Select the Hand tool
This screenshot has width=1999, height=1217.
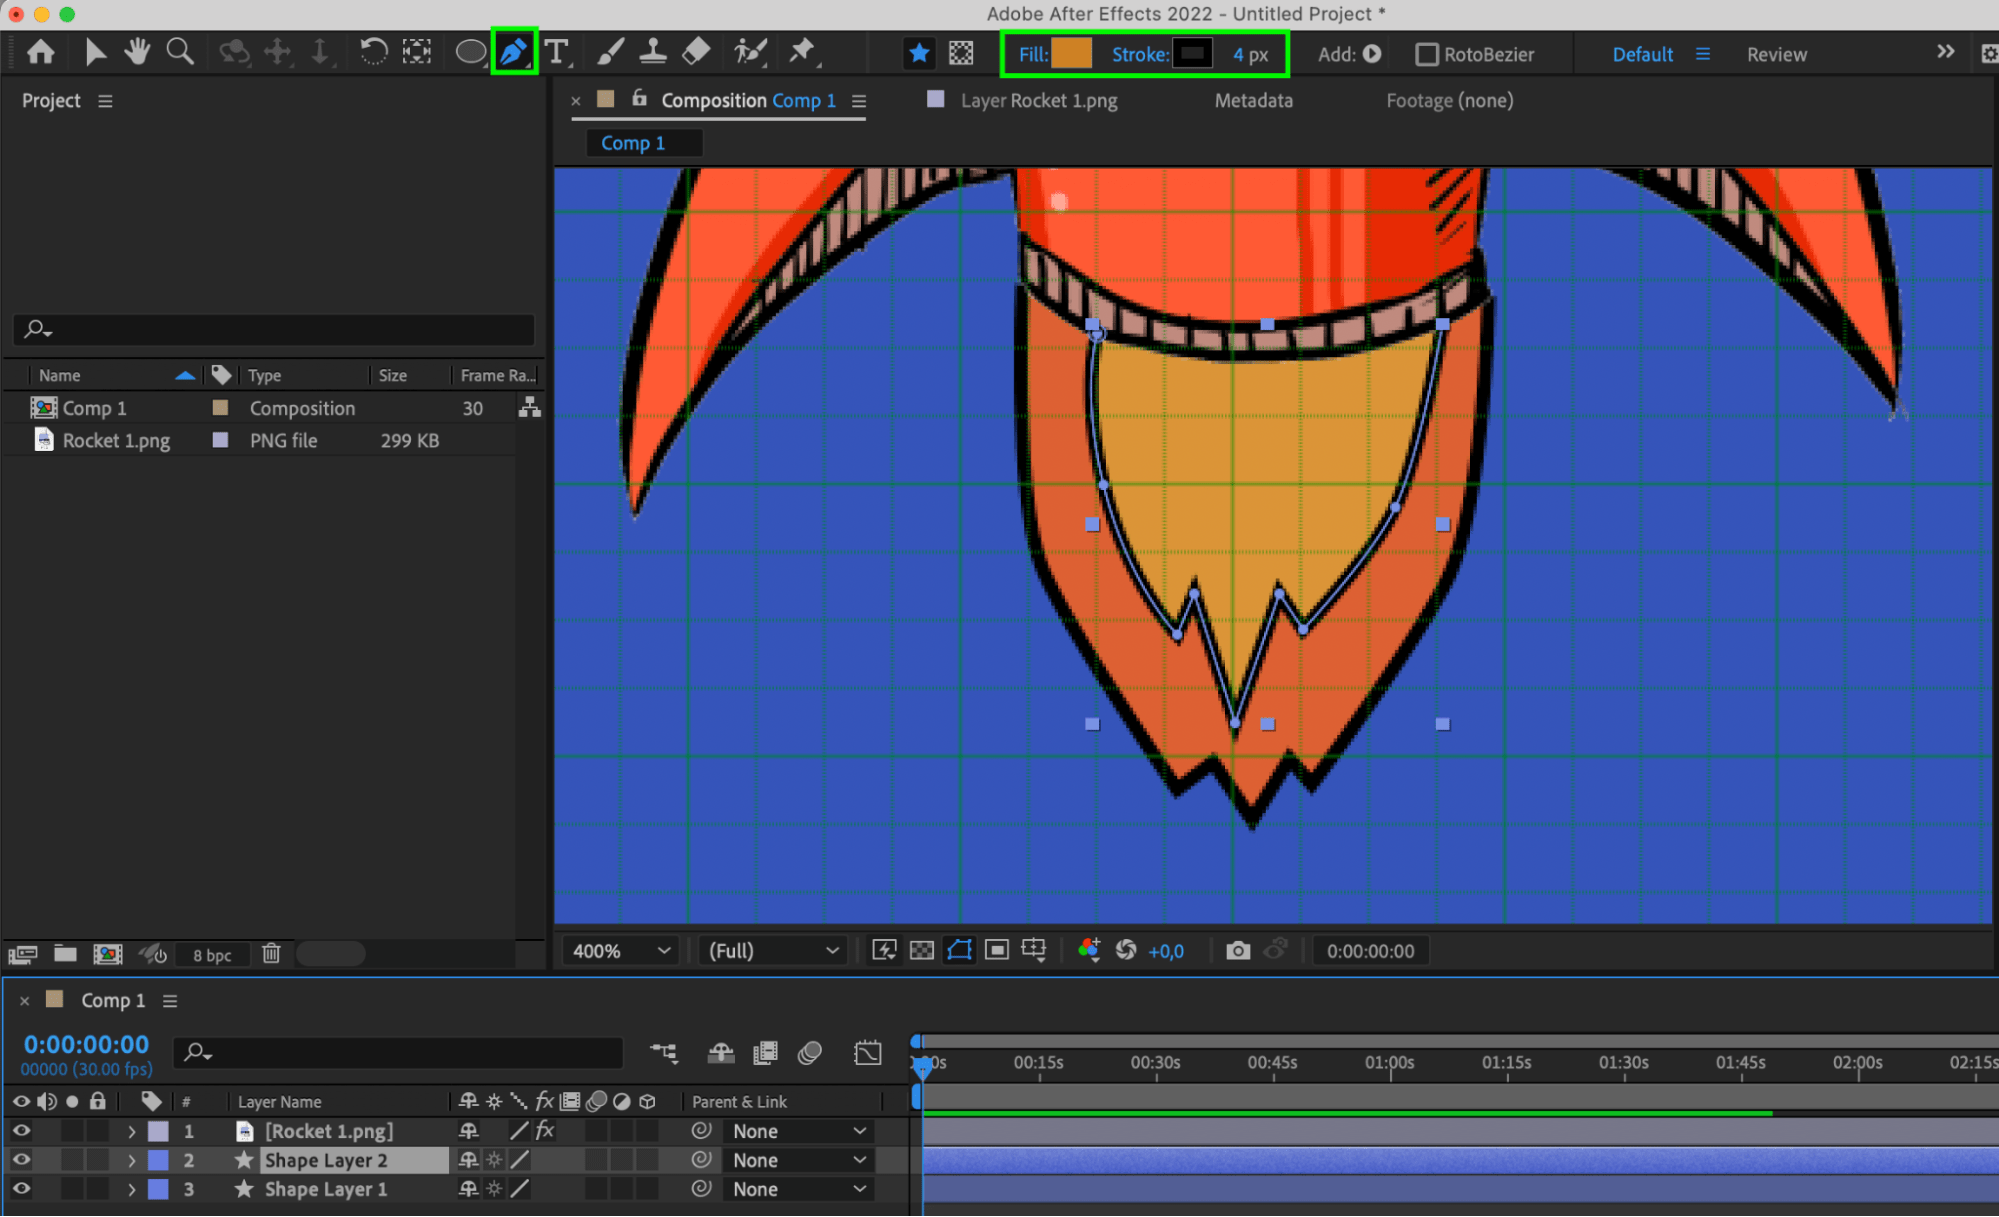pos(137,52)
